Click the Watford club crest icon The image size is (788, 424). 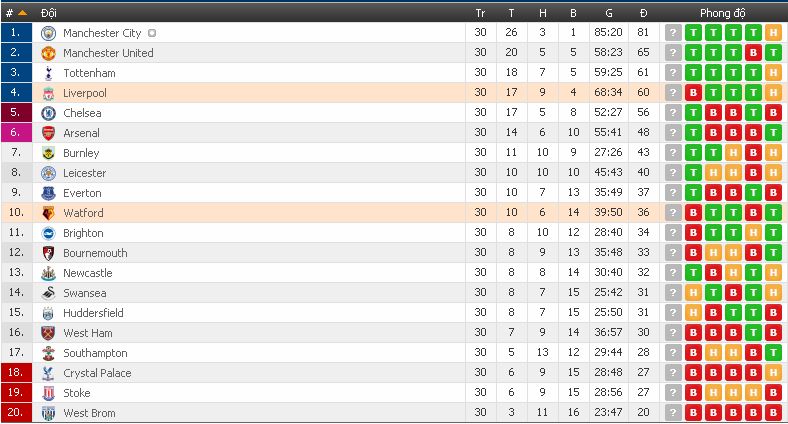click(x=48, y=213)
